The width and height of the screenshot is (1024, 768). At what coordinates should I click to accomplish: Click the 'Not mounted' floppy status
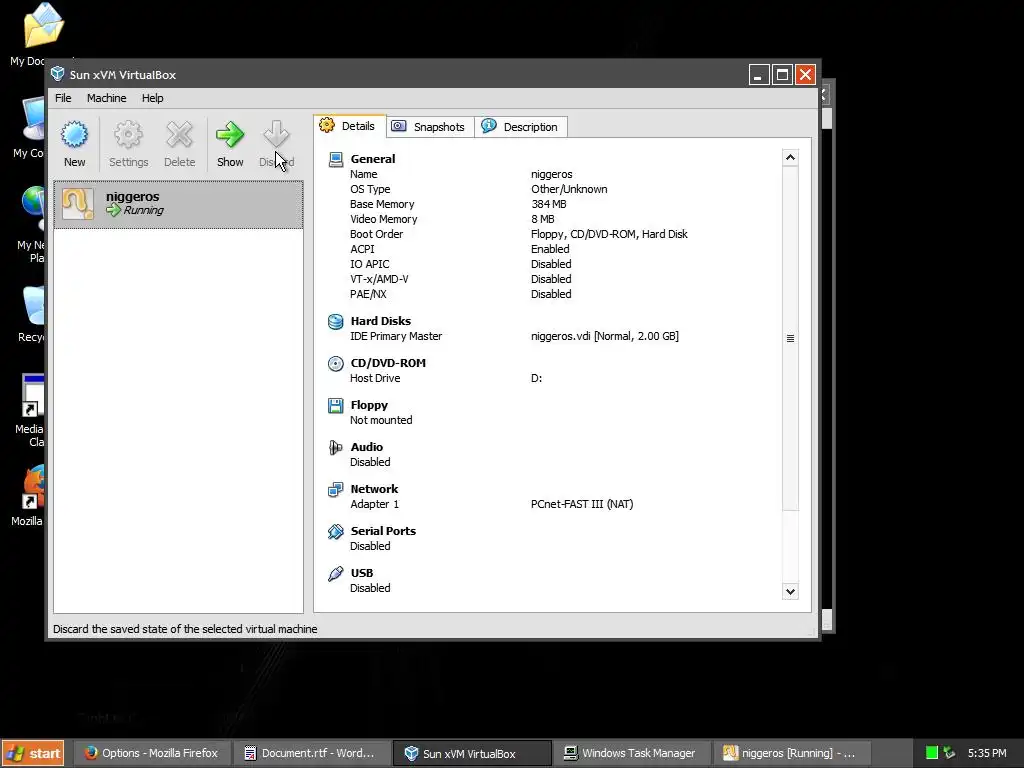pyautogui.click(x=381, y=420)
